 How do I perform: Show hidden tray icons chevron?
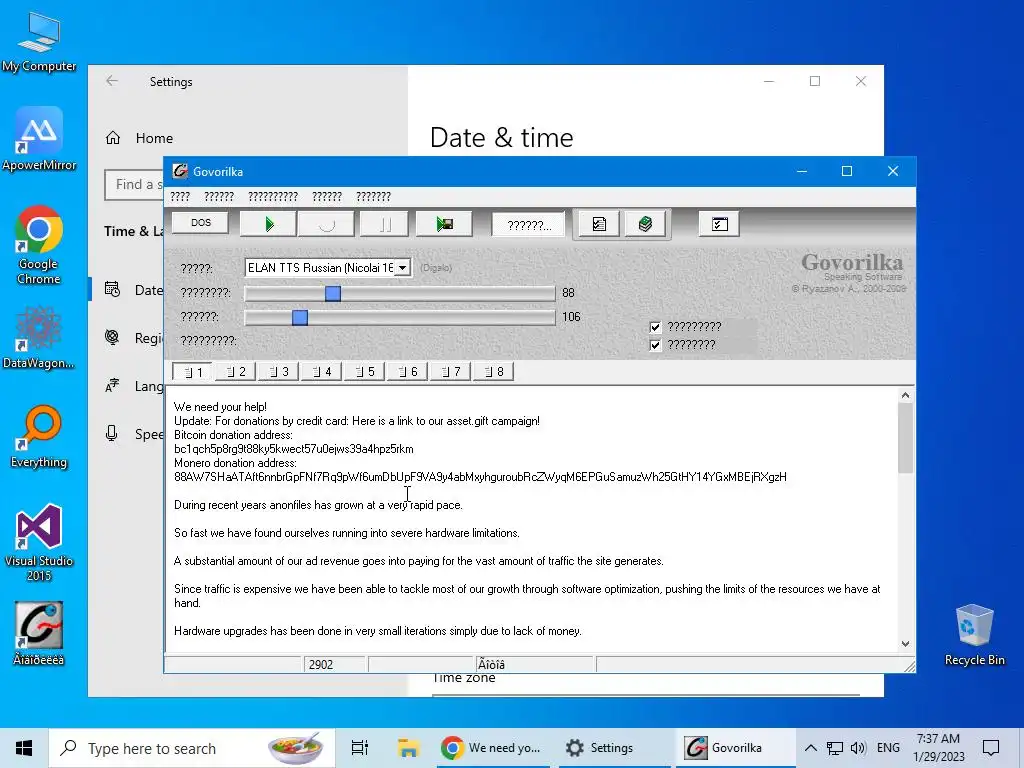[810, 748]
